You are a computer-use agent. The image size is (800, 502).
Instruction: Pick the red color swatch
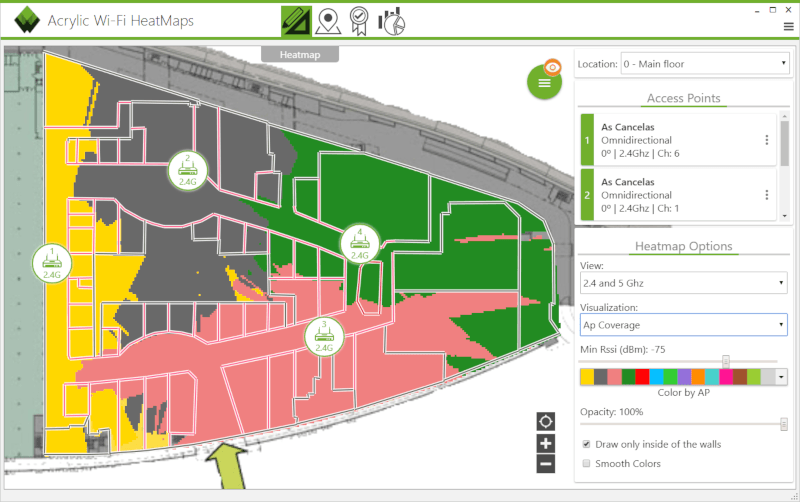tap(642, 377)
